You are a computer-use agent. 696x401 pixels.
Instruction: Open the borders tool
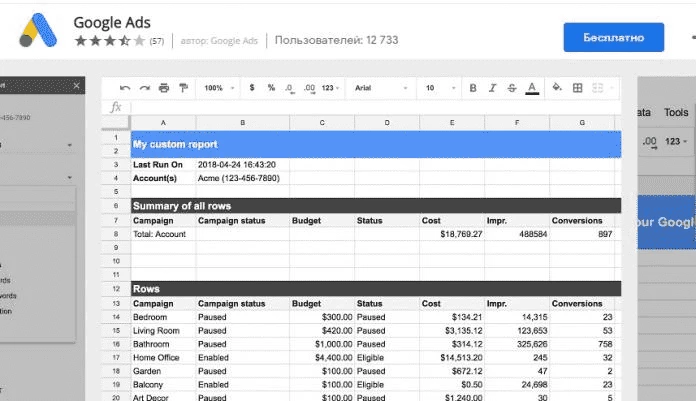click(x=577, y=88)
